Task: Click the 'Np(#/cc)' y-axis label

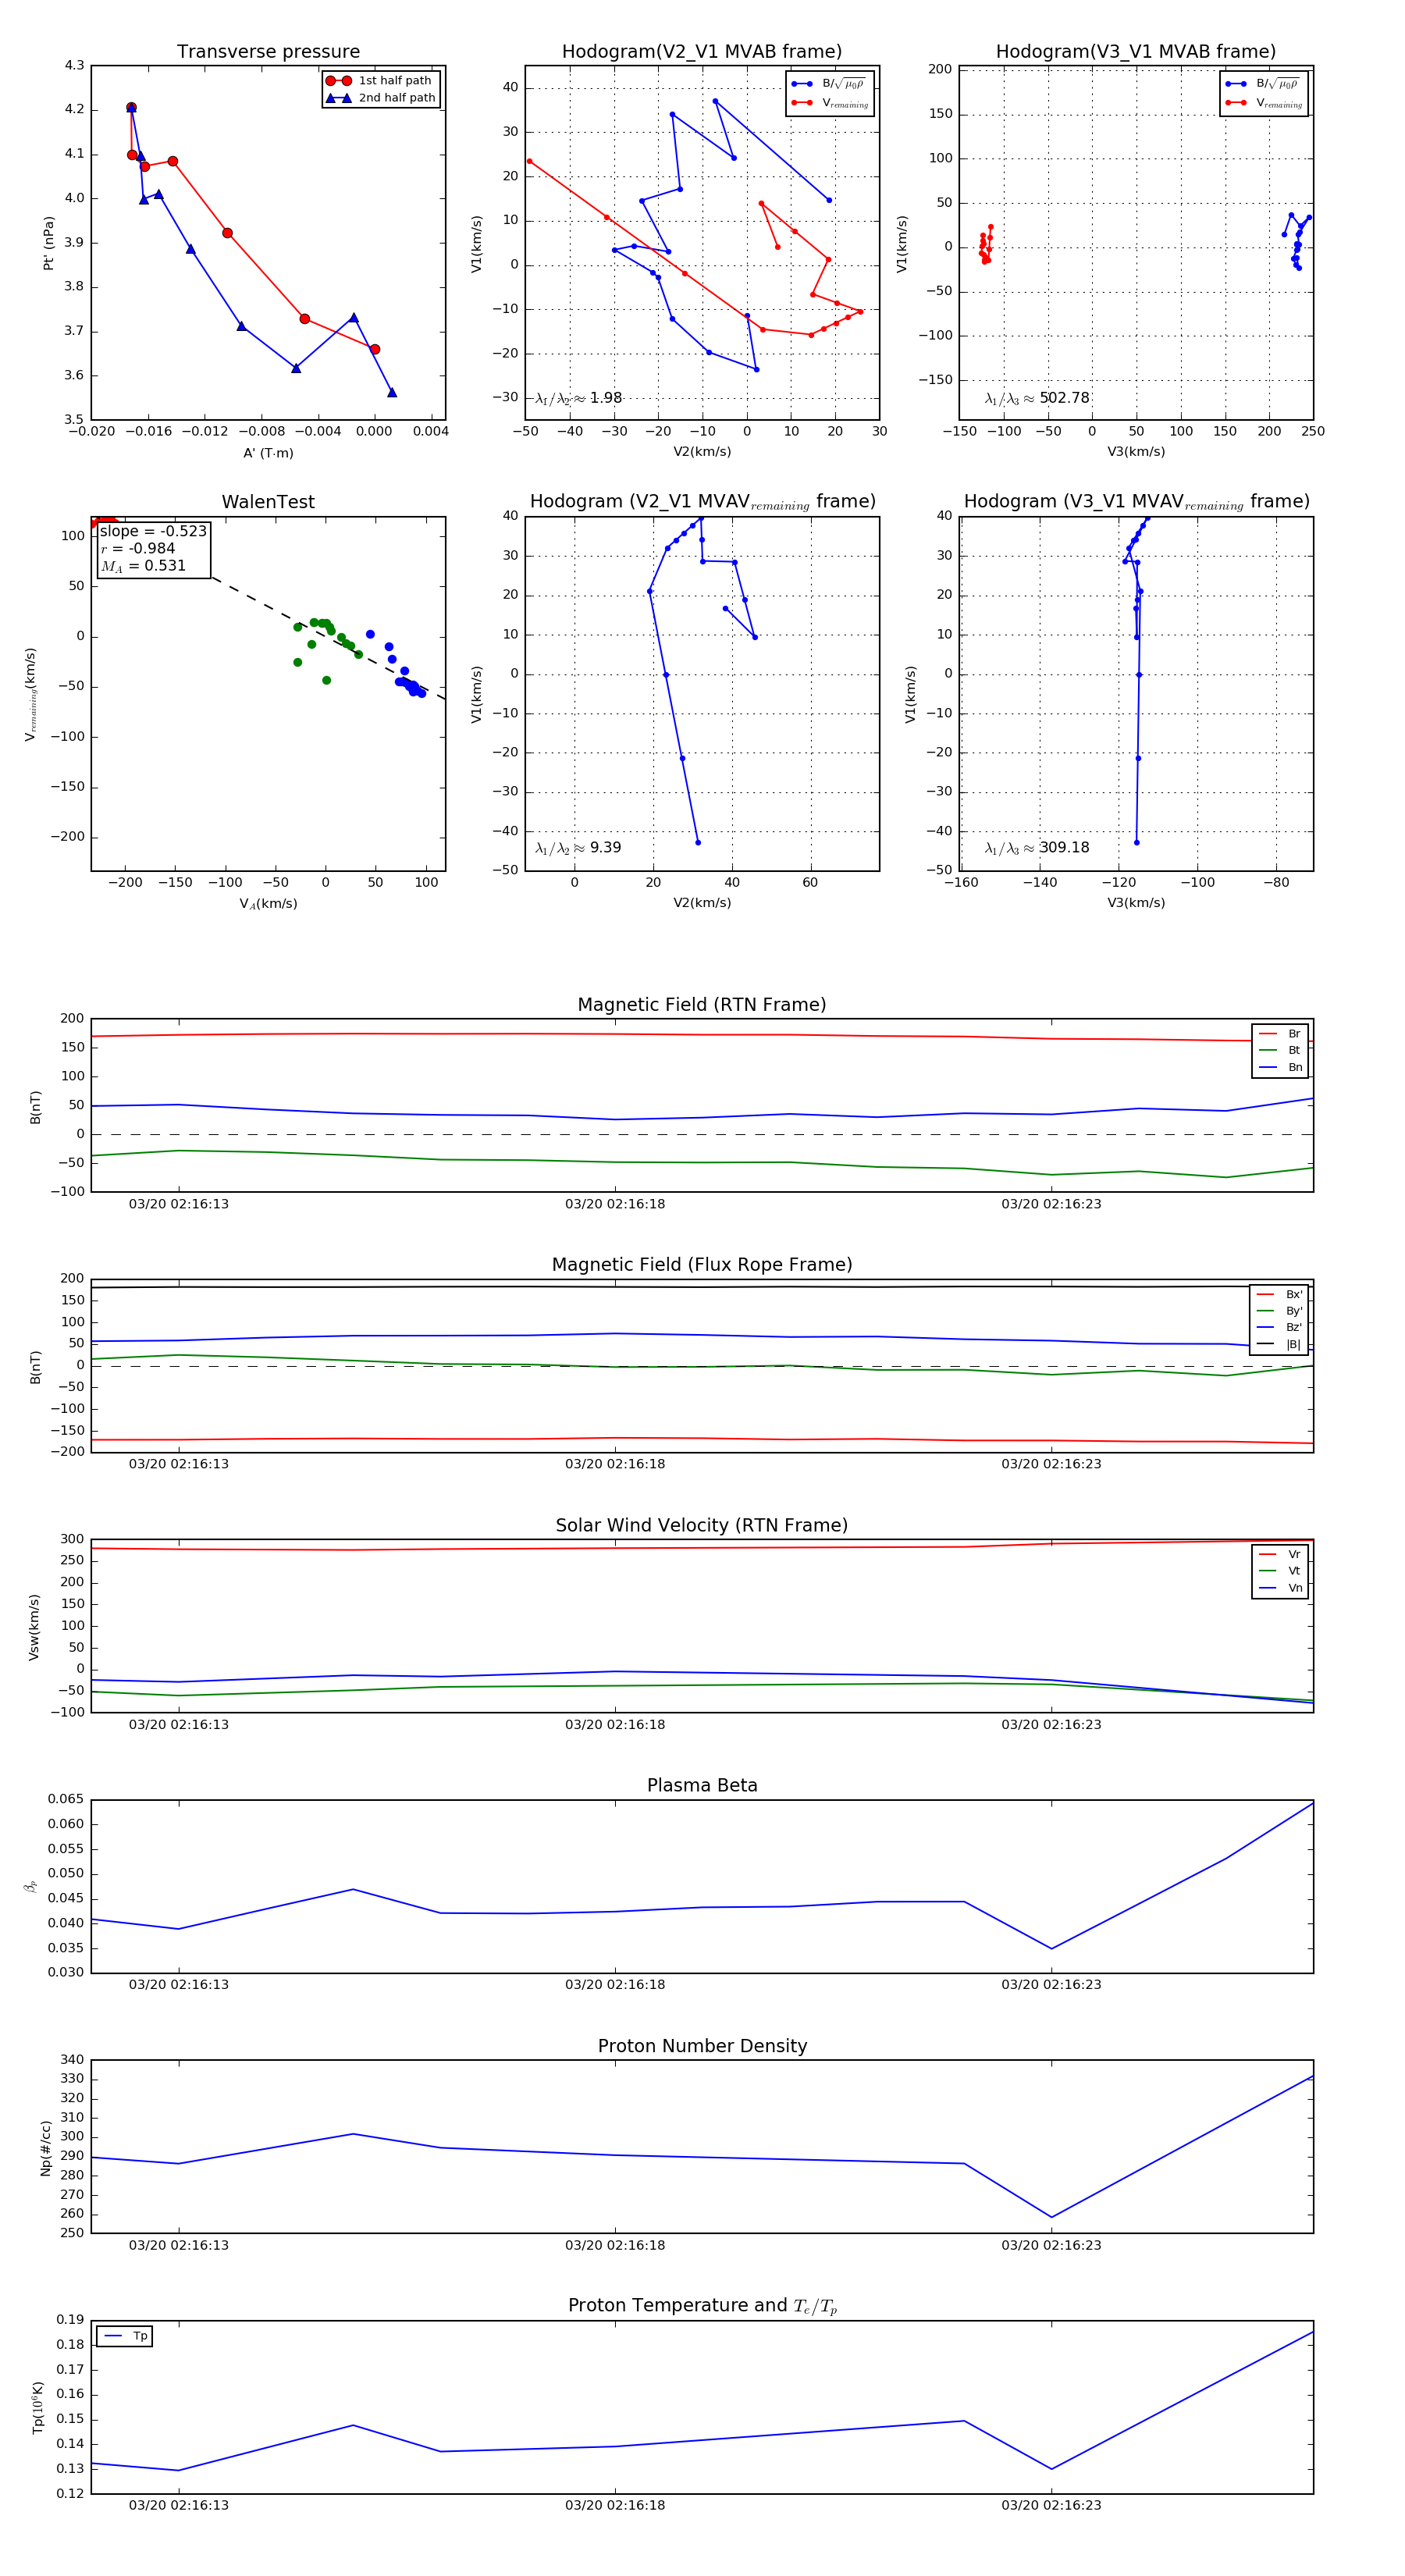Action: tap(45, 2148)
